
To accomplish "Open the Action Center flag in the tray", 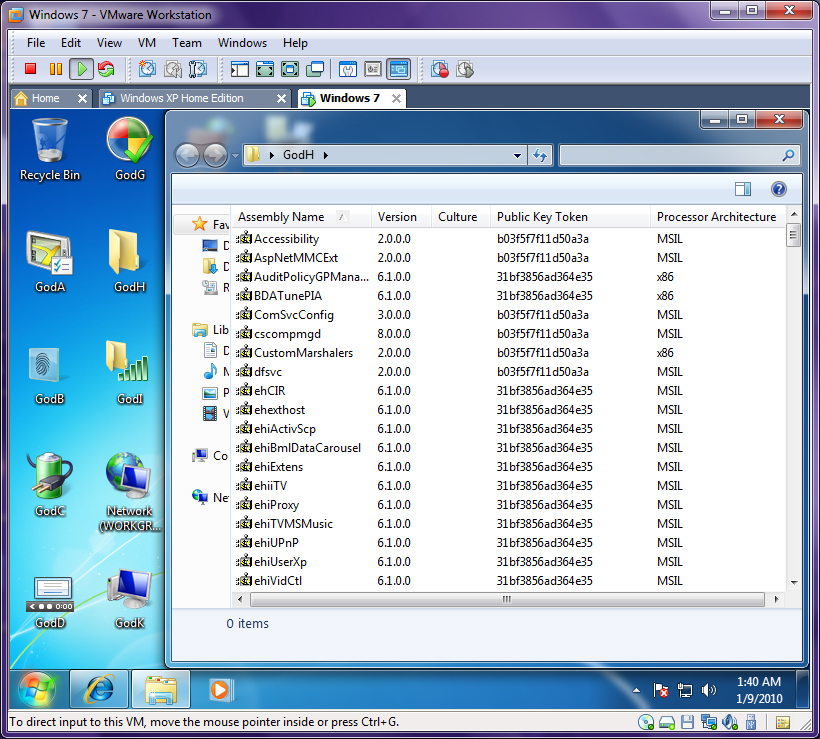I will (x=660, y=690).
